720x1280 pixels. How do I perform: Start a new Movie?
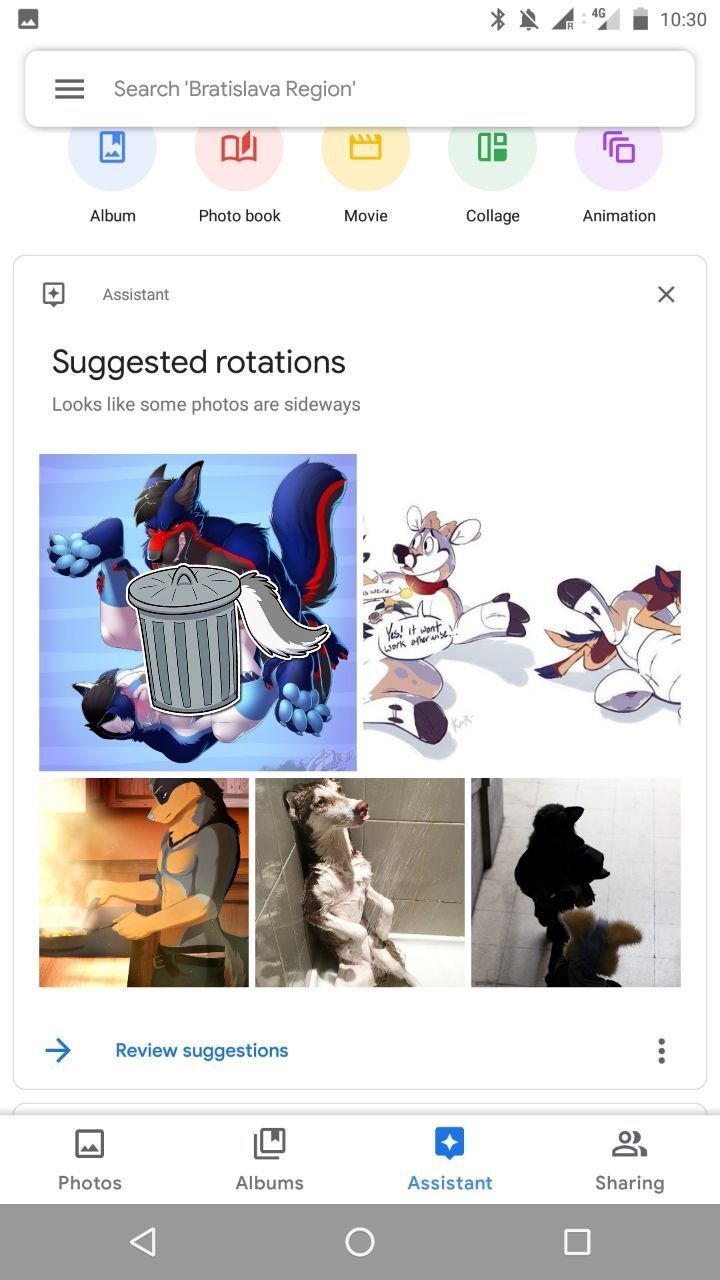[365, 150]
